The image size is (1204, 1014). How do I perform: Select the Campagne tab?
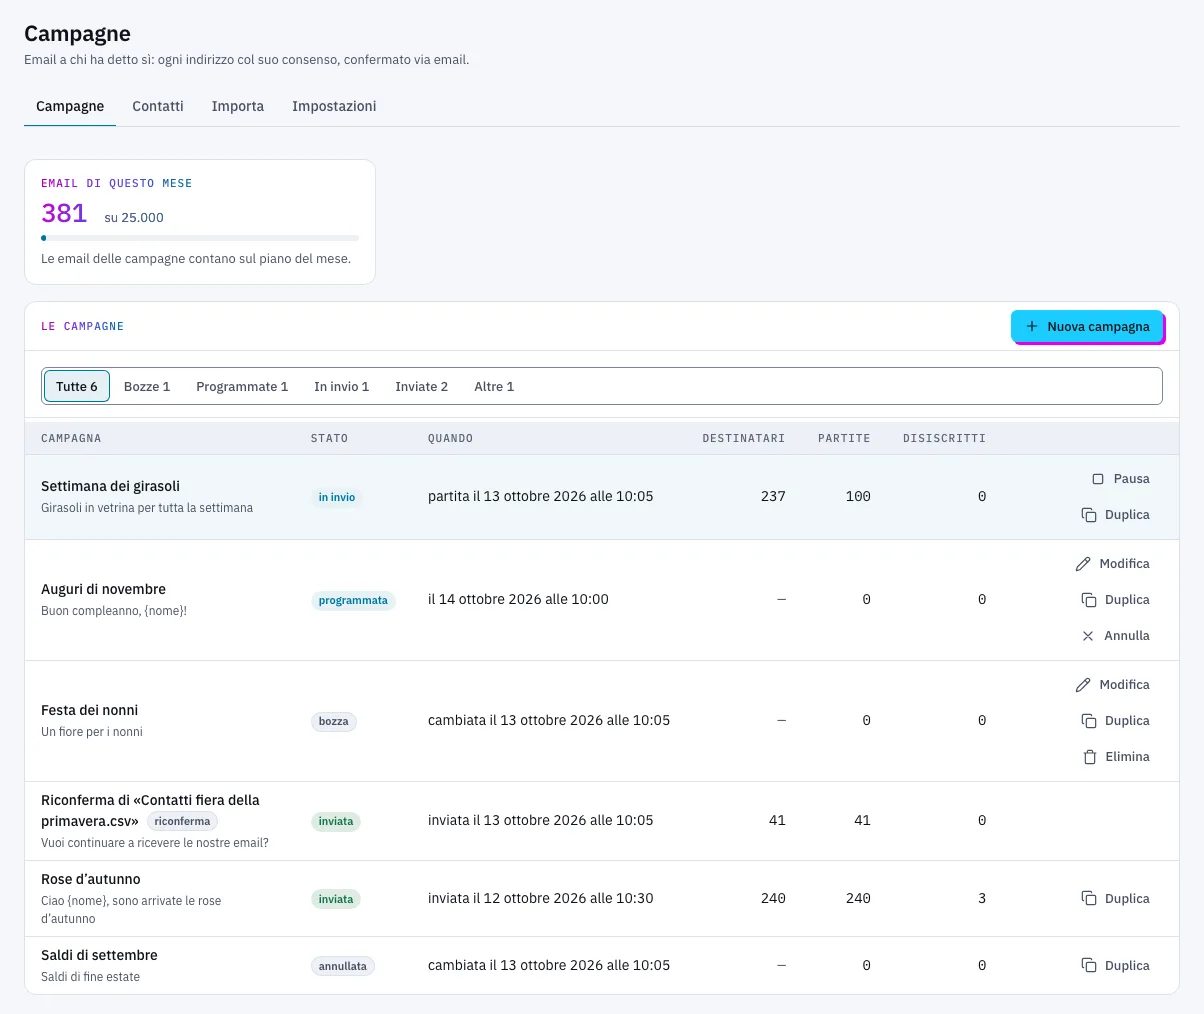(x=70, y=106)
